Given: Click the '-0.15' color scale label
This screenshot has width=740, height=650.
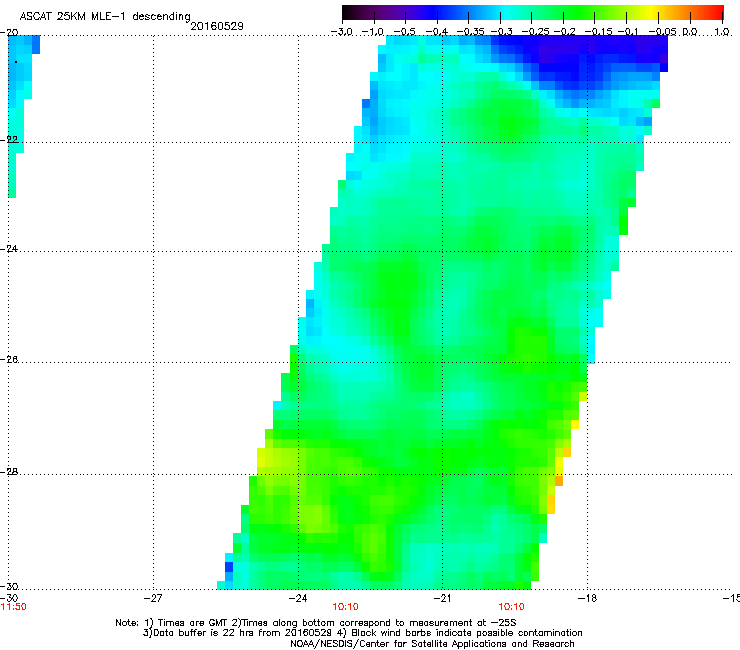Looking at the screenshot, I should click(x=598, y=32).
